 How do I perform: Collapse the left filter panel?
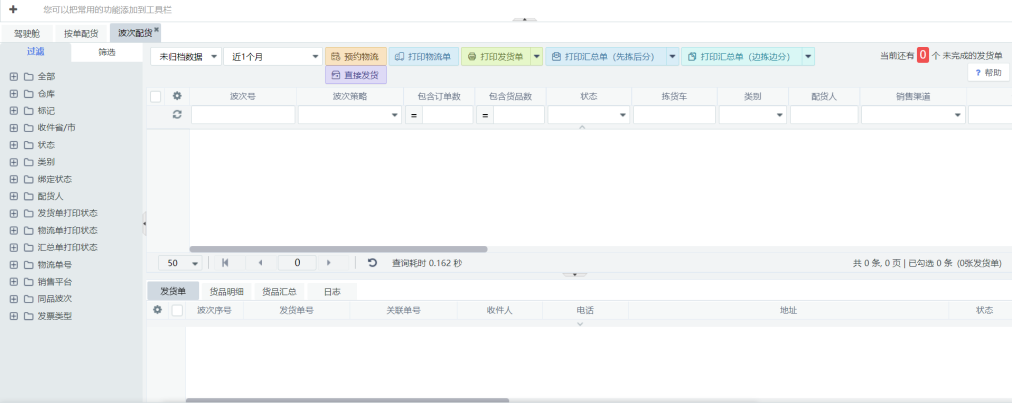point(144,223)
